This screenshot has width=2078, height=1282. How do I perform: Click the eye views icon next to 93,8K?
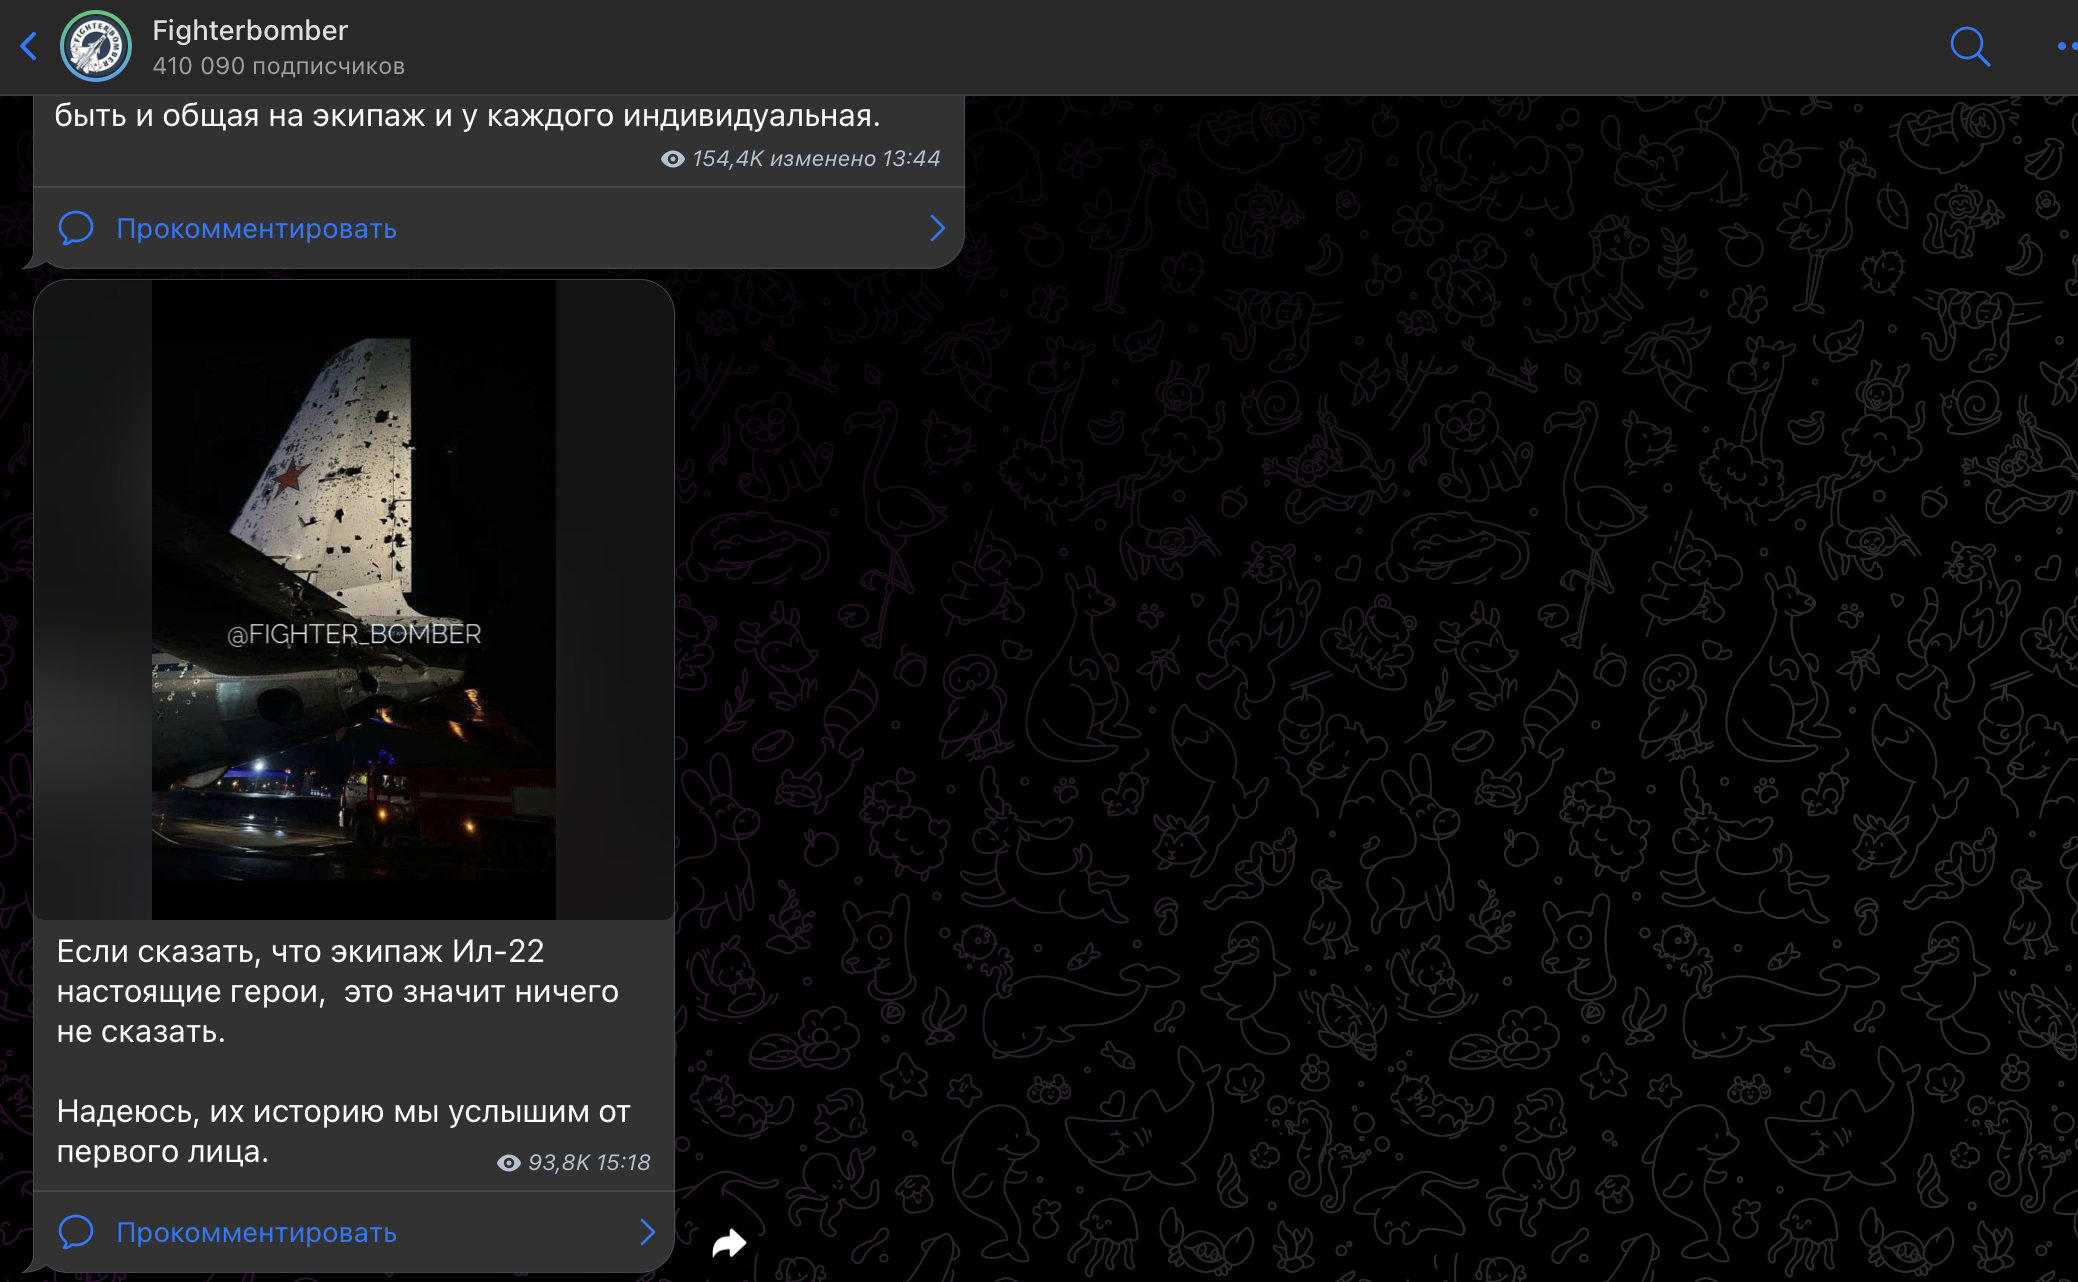pyautogui.click(x=509, y=1163)
